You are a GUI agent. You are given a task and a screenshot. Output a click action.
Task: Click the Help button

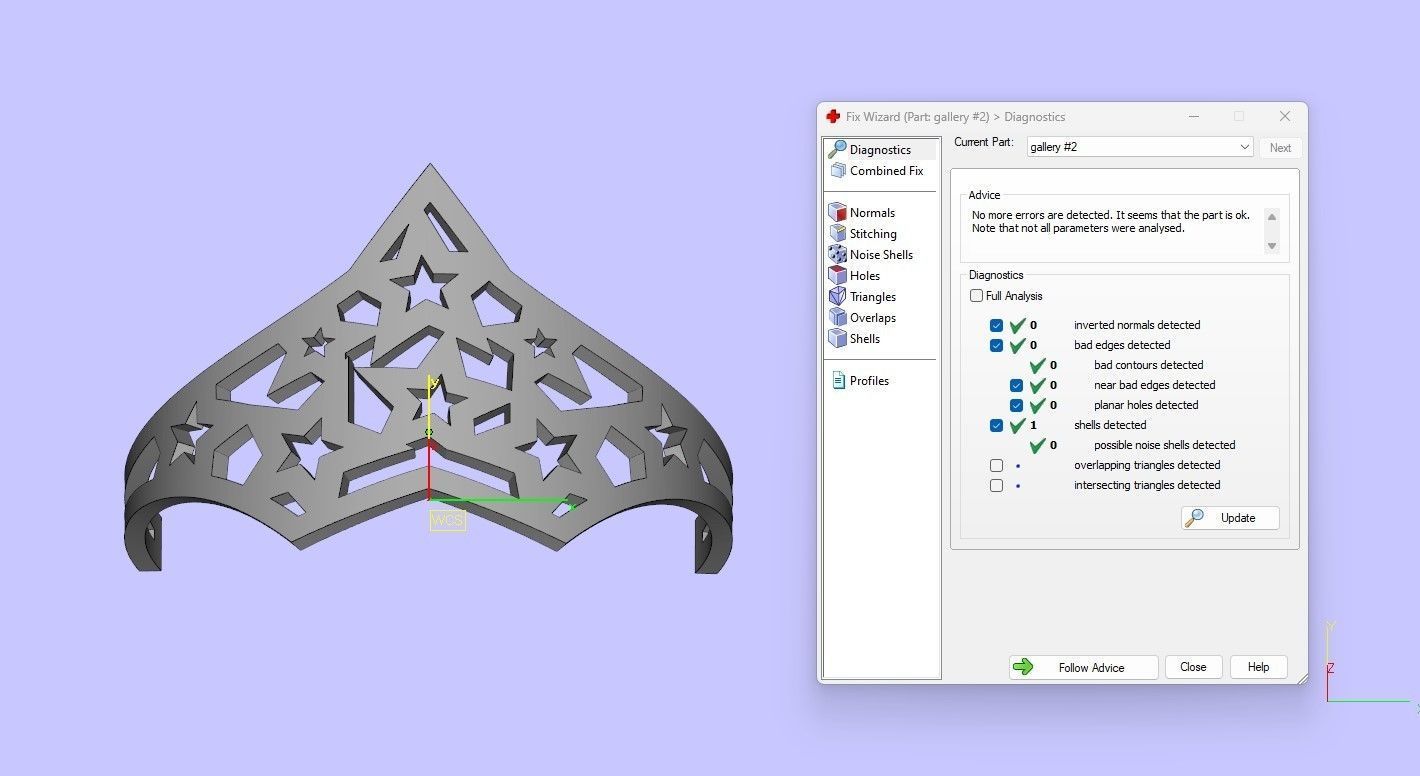[x=1258, y=667]
